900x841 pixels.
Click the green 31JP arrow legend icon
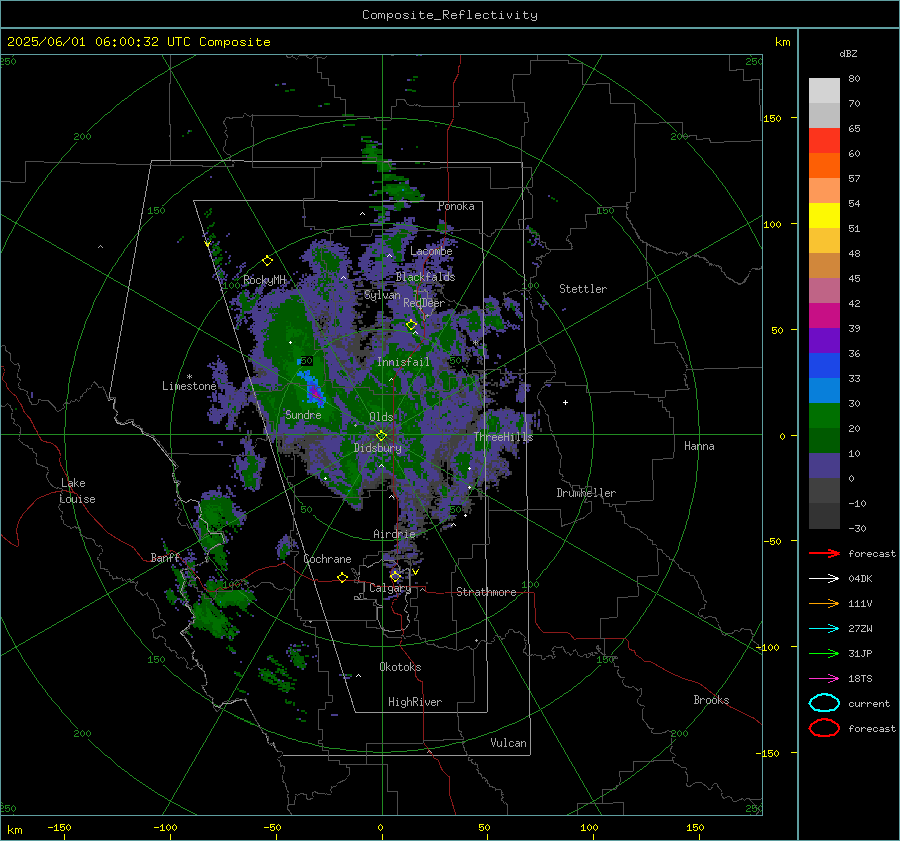tap(824, 653)
